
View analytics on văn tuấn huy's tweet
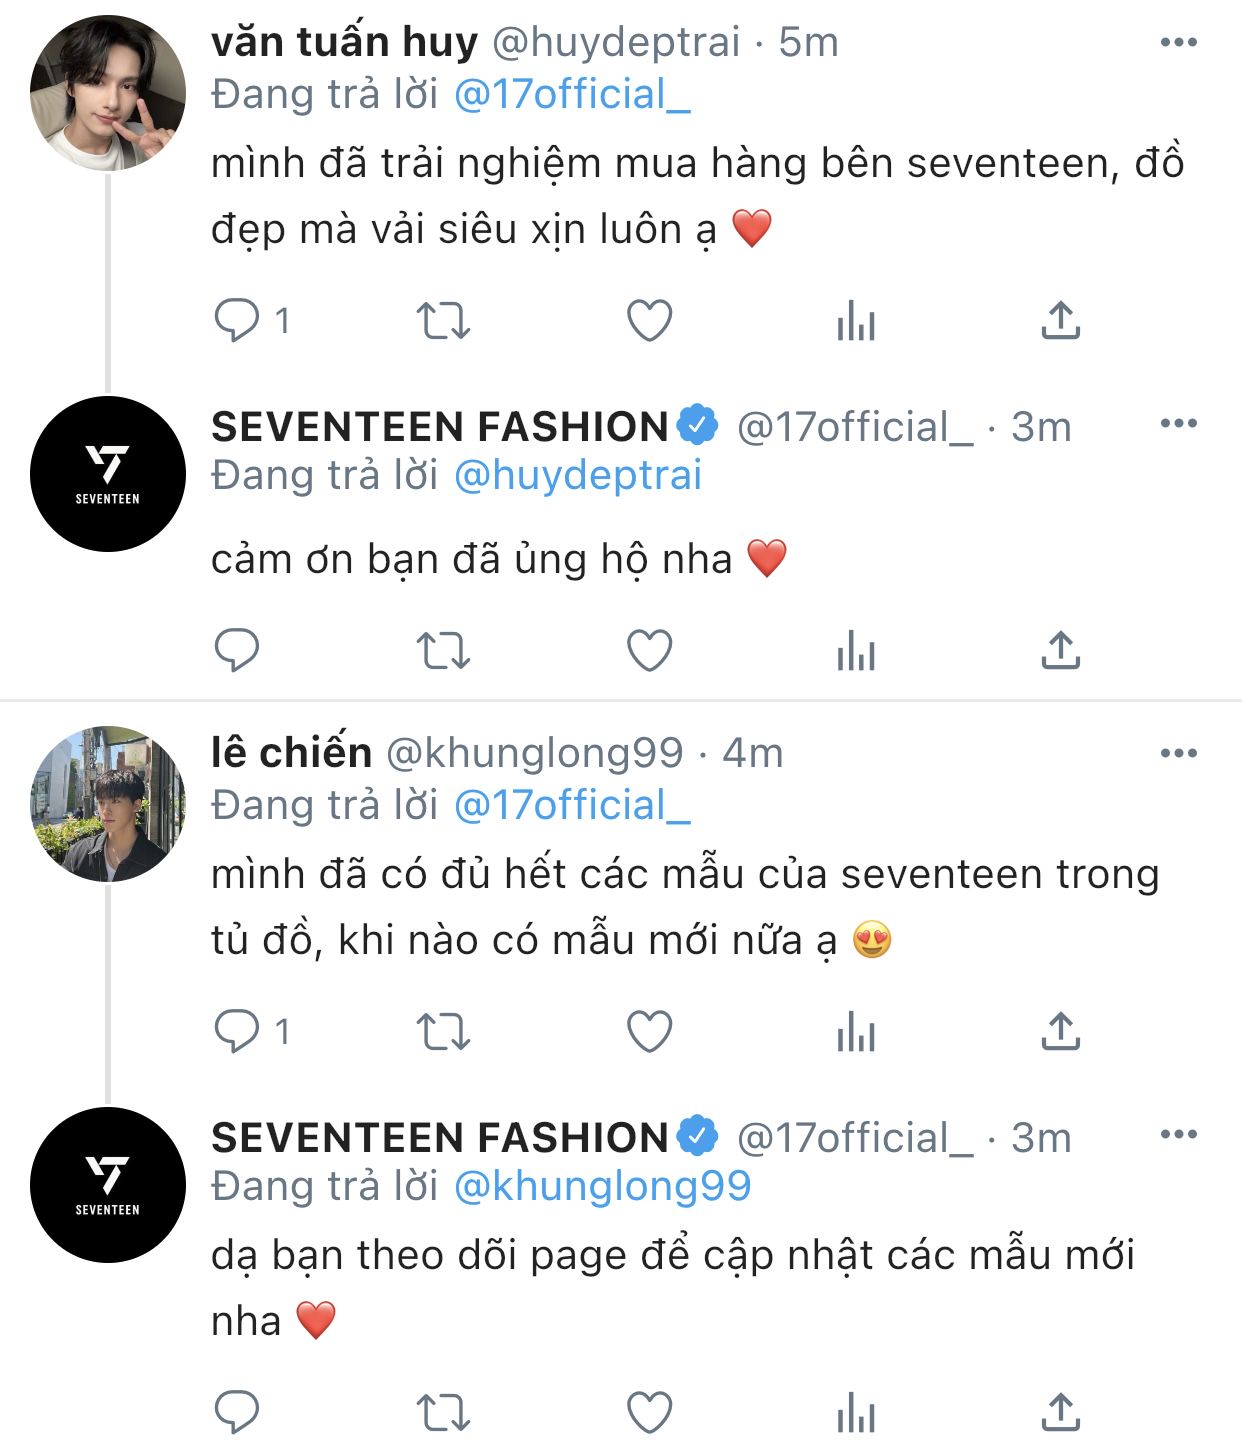click(x=856, y=321)
